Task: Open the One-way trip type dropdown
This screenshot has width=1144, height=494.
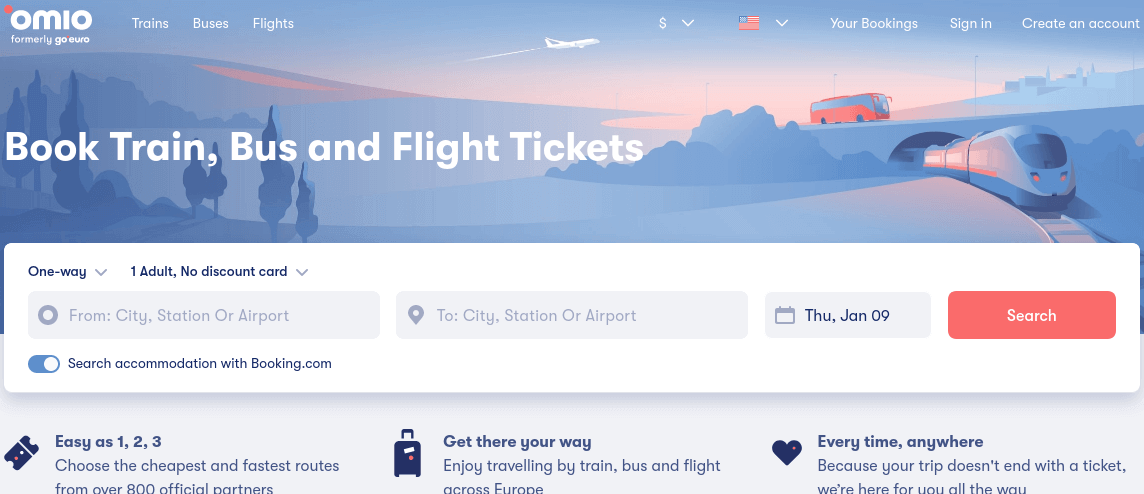Action: coord(67,272)
